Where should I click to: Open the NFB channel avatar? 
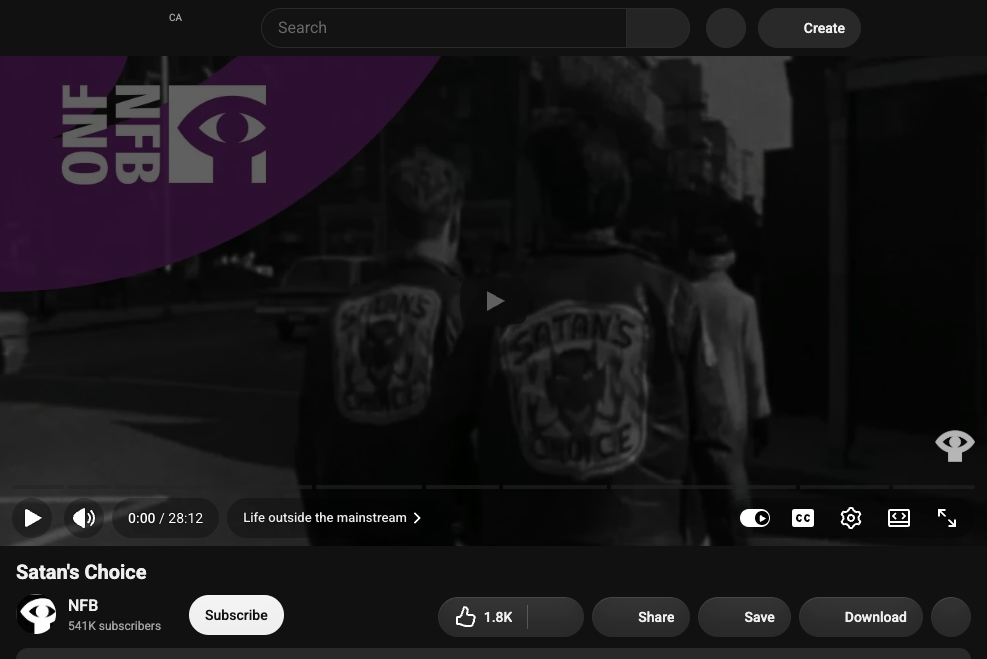tap(37, 614)
